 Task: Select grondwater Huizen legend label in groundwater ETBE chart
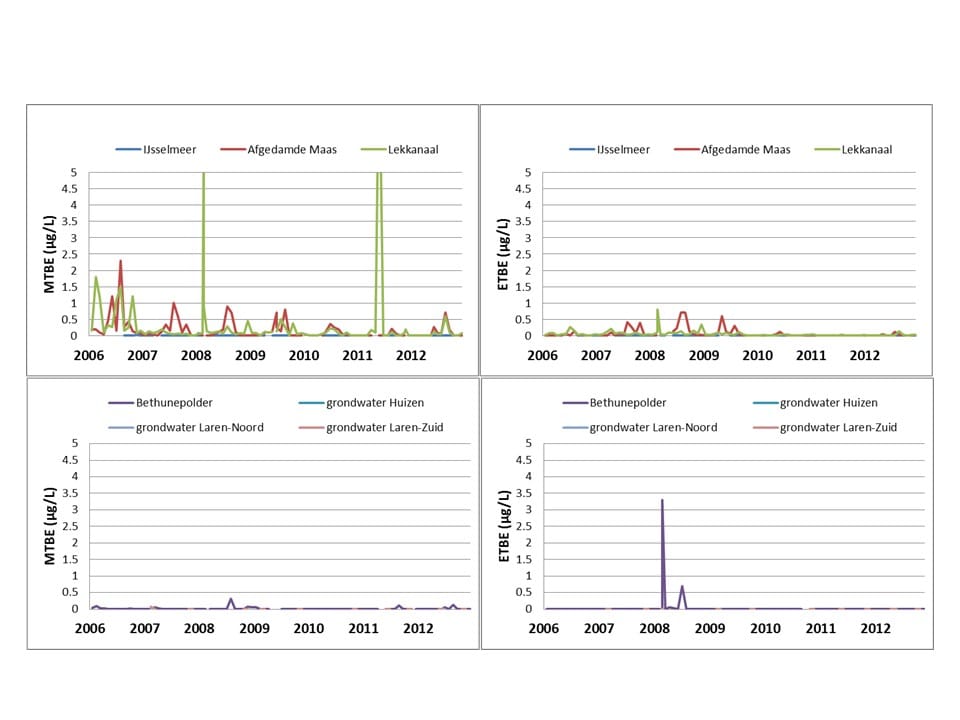(829, 403)
